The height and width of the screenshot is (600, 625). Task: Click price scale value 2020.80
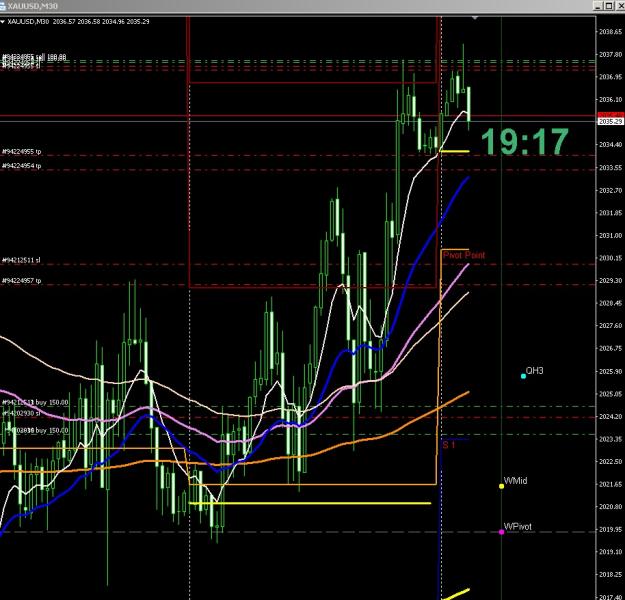tap(610, 506)
